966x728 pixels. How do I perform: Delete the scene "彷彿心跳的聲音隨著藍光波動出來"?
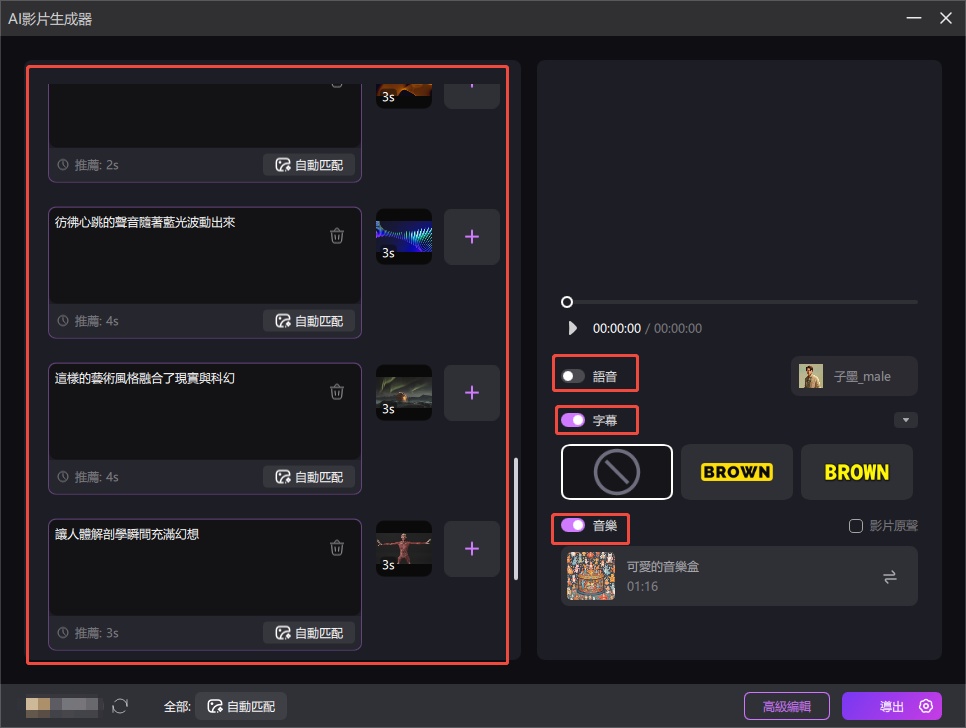coord(337,236)
